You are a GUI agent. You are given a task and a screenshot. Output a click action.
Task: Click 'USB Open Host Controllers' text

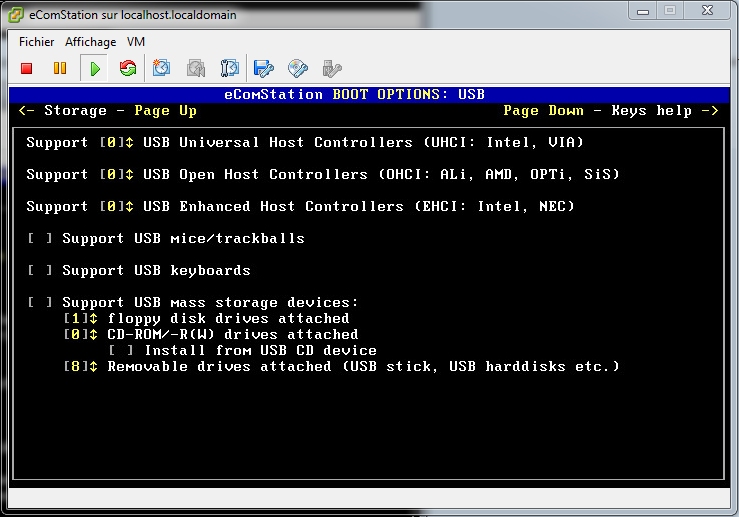coord(255,174)
